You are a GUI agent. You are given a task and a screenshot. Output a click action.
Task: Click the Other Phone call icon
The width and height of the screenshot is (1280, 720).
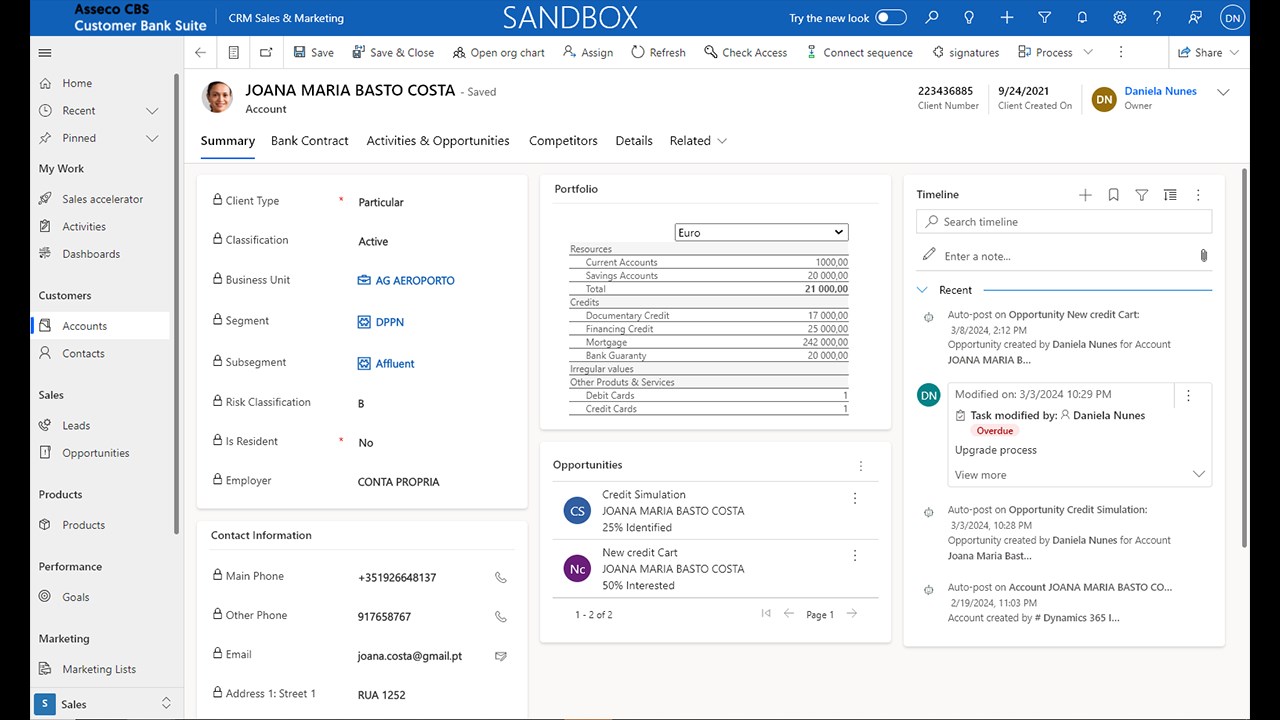click(501, 617)
